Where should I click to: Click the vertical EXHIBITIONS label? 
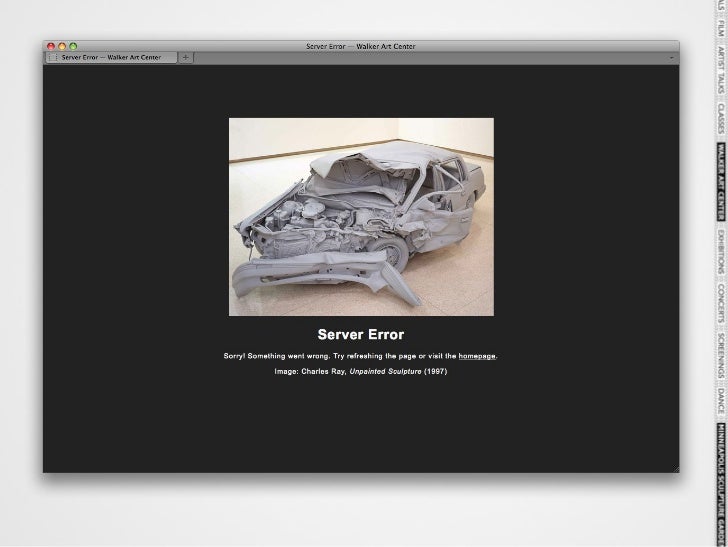click(721, 253)
